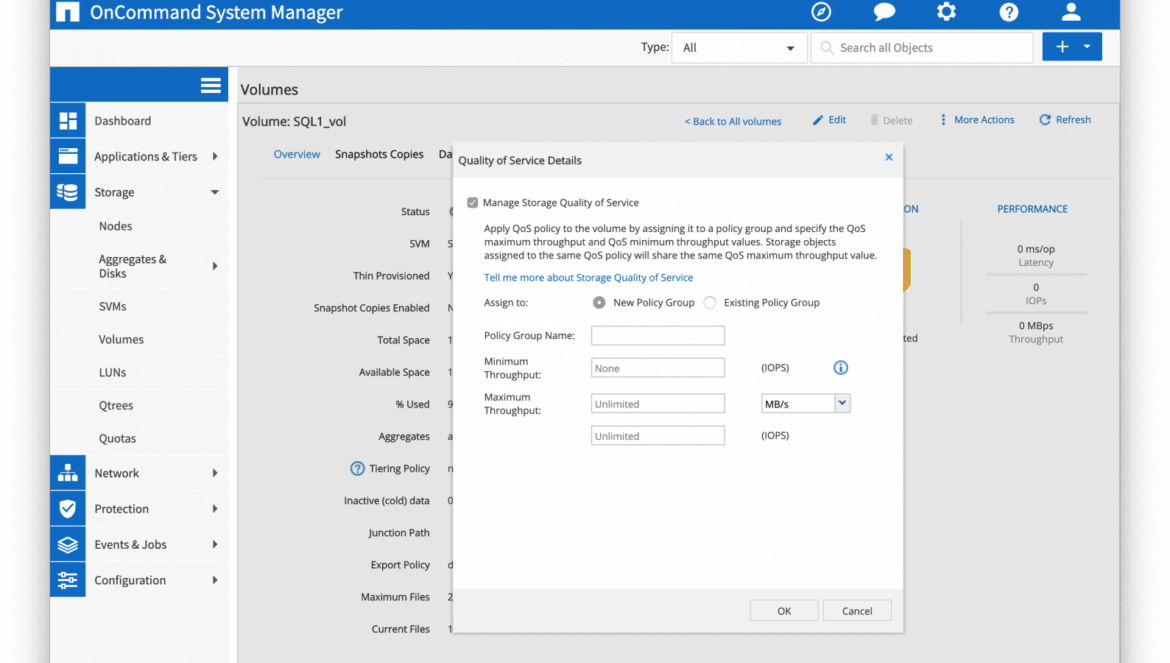Click the Configuration sliders icon
The image size is (1170, 663).
(x=68, y=580)
